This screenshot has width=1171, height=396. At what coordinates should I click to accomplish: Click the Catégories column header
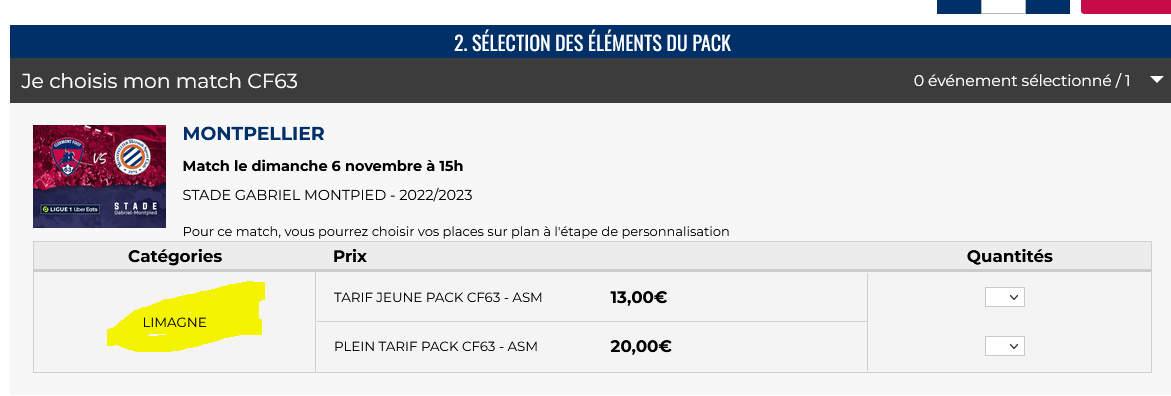(x=176, y=256)
